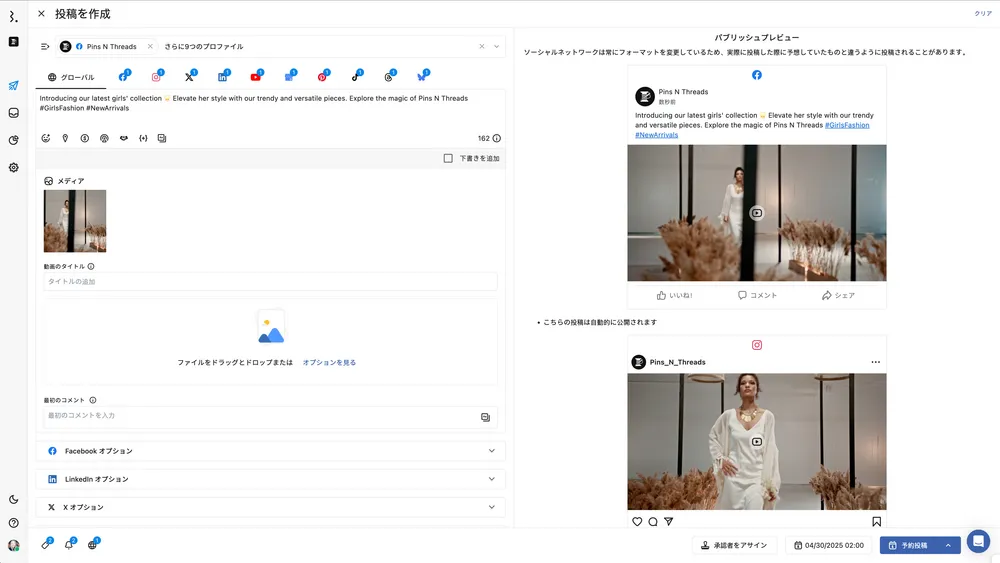
Task: Open the user profile avatar in sidebar
Action: click(13, 546)
